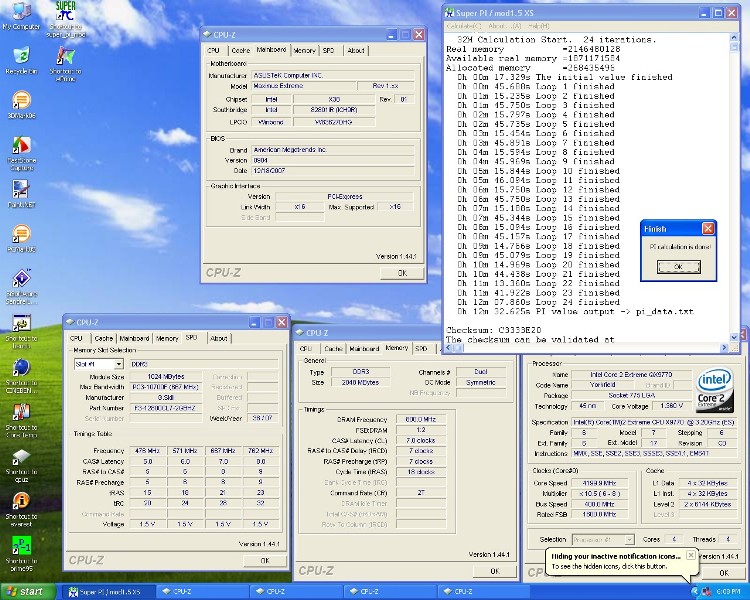This screenshot has height=600, width=750.
Task: Open Memory tab in Mainboard CPU-Z window
Action: [304, 50]
